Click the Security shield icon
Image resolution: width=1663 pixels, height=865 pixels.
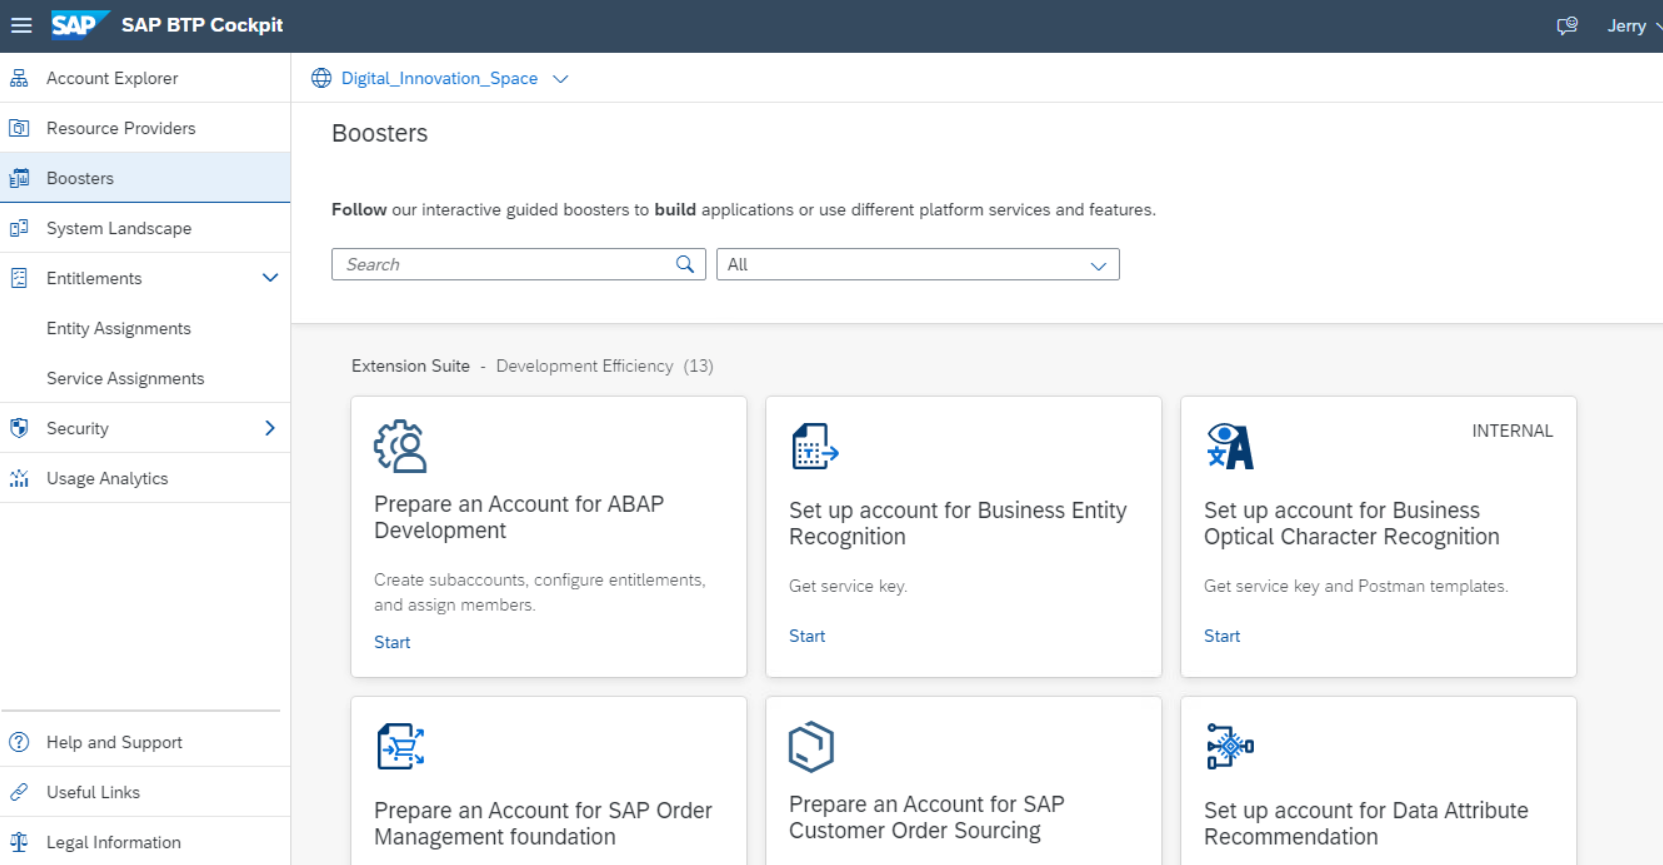19,428
